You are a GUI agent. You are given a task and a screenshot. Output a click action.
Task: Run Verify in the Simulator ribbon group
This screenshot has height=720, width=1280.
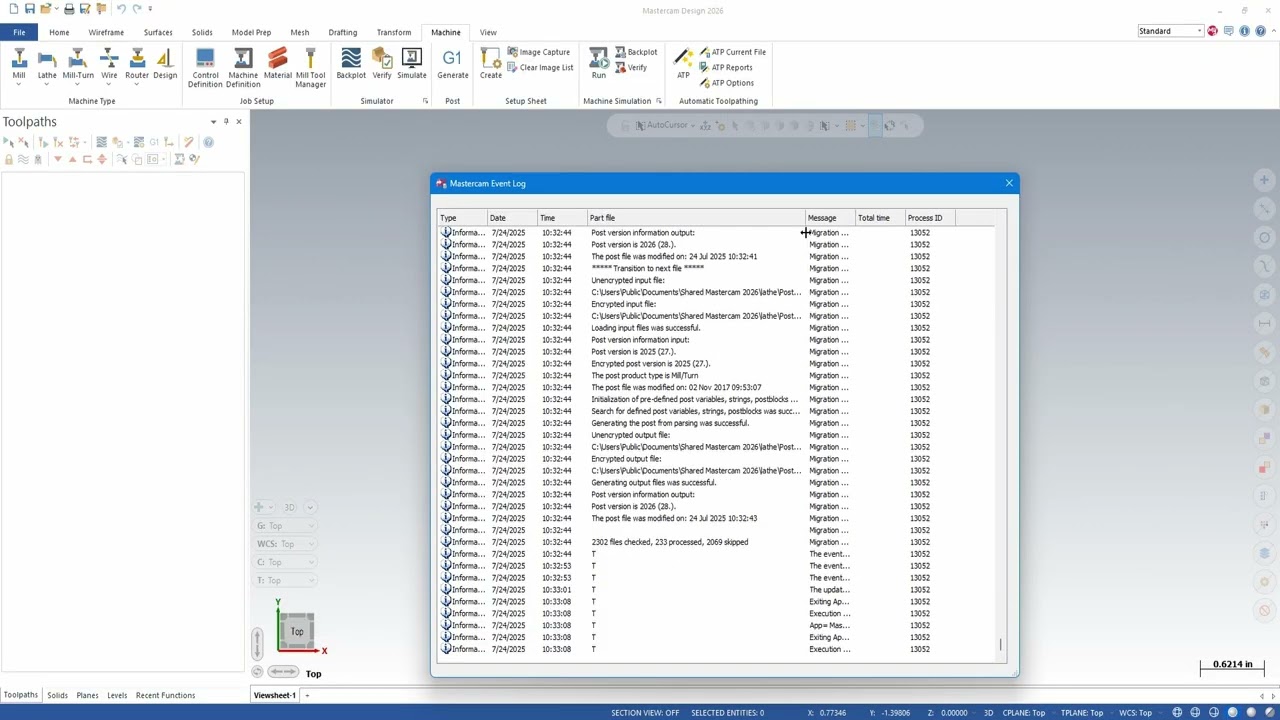(x=382, y=64)
